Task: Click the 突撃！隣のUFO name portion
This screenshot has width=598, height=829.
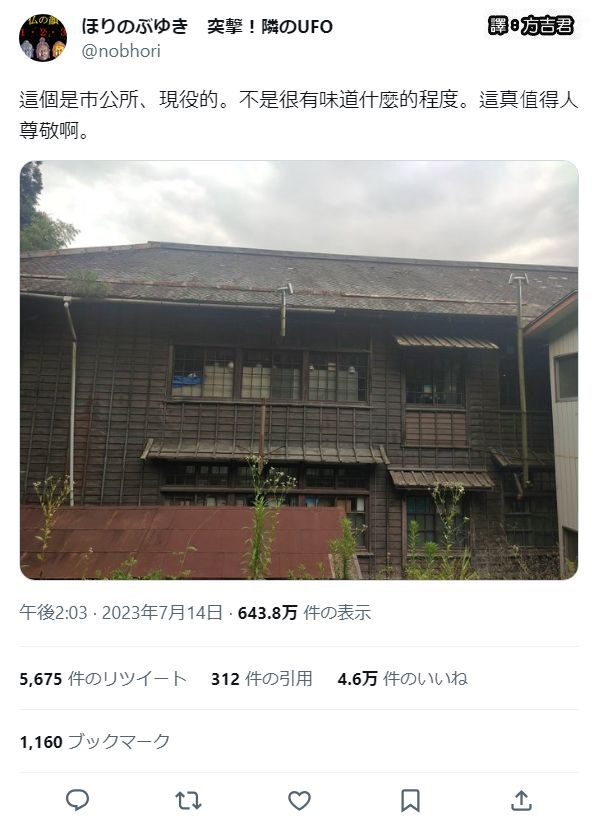Action: pos(270,26)
